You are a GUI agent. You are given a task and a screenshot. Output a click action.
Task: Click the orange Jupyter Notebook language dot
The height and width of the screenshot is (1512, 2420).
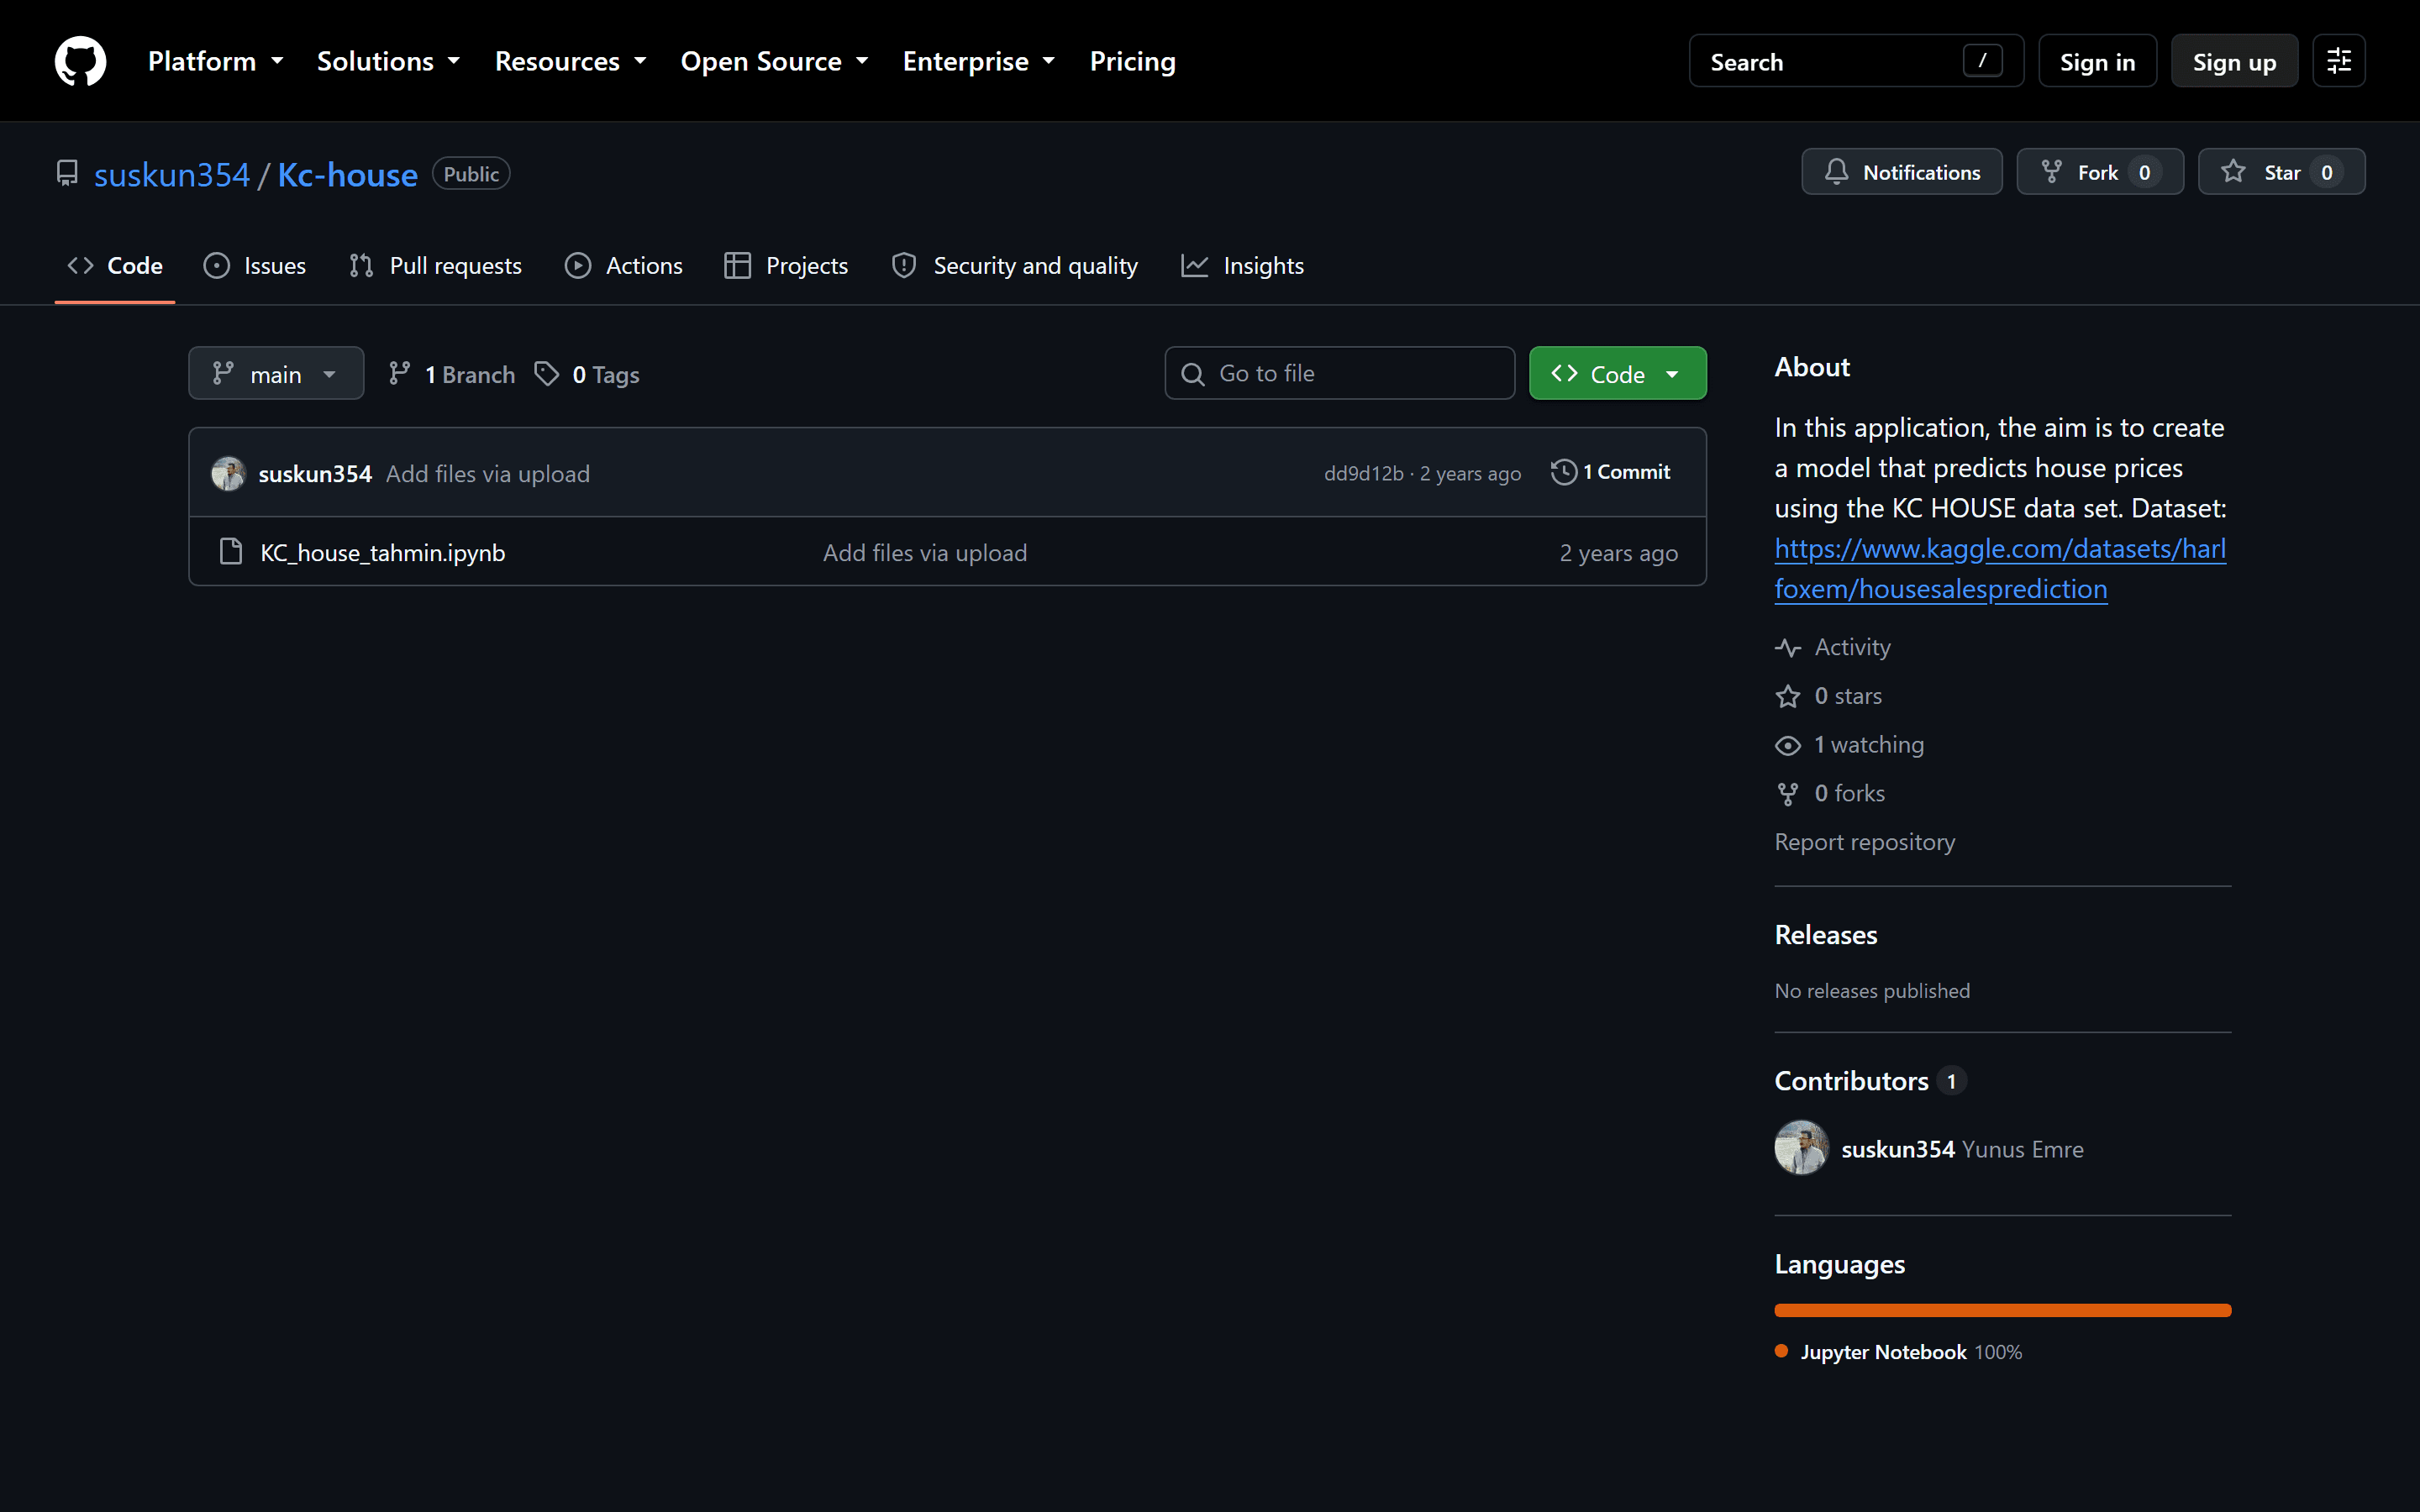tap(1781, 1351)
